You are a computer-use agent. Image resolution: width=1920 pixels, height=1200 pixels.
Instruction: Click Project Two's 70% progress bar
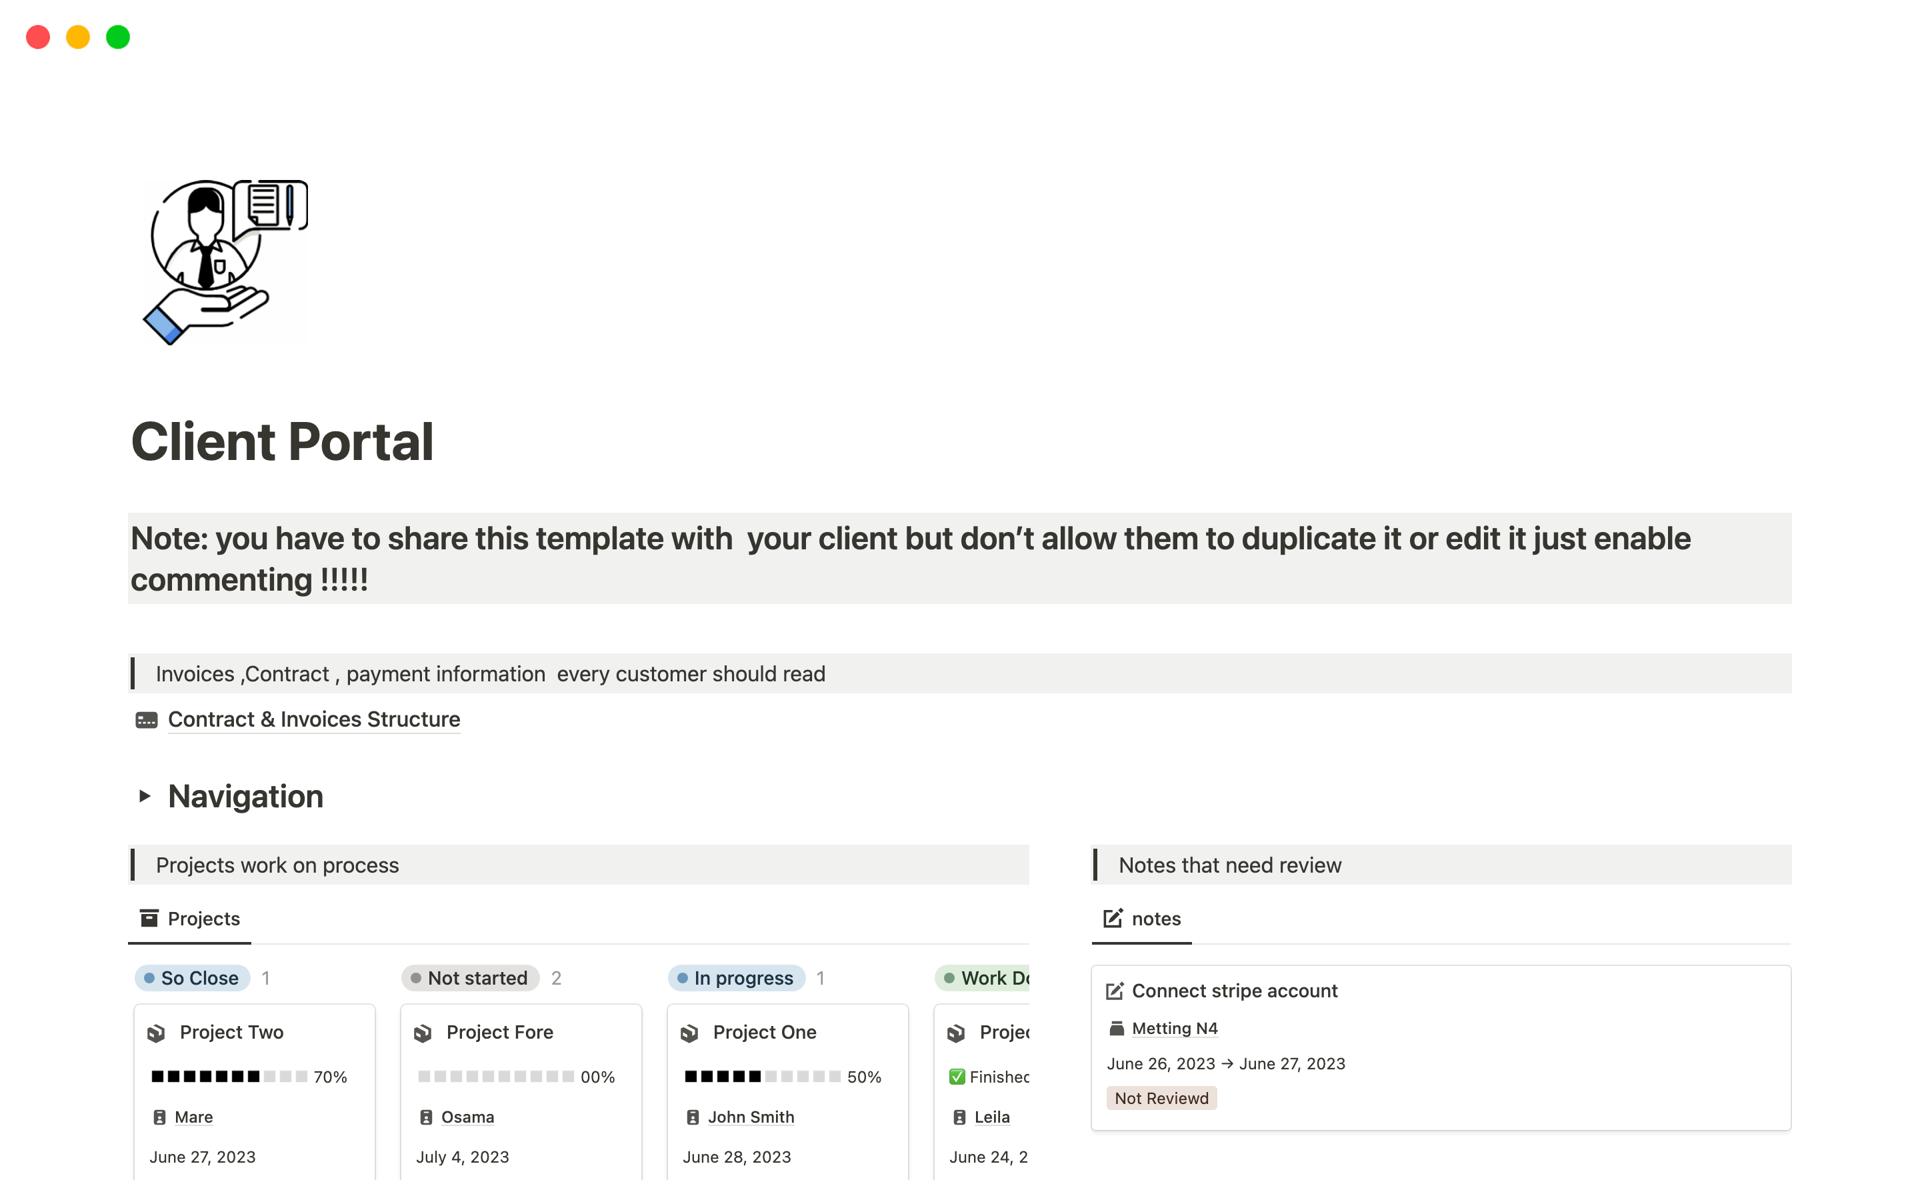click(x=229, y=1077)
